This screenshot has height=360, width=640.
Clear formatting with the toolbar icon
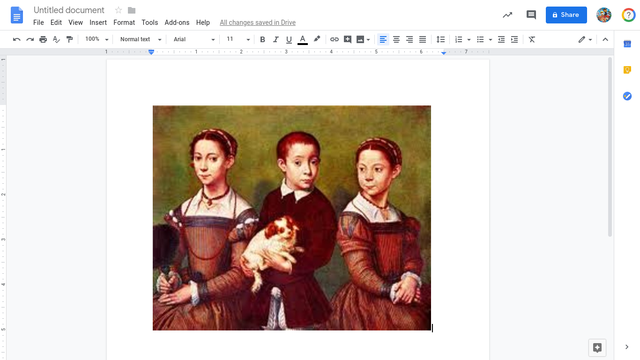point(531,40)
